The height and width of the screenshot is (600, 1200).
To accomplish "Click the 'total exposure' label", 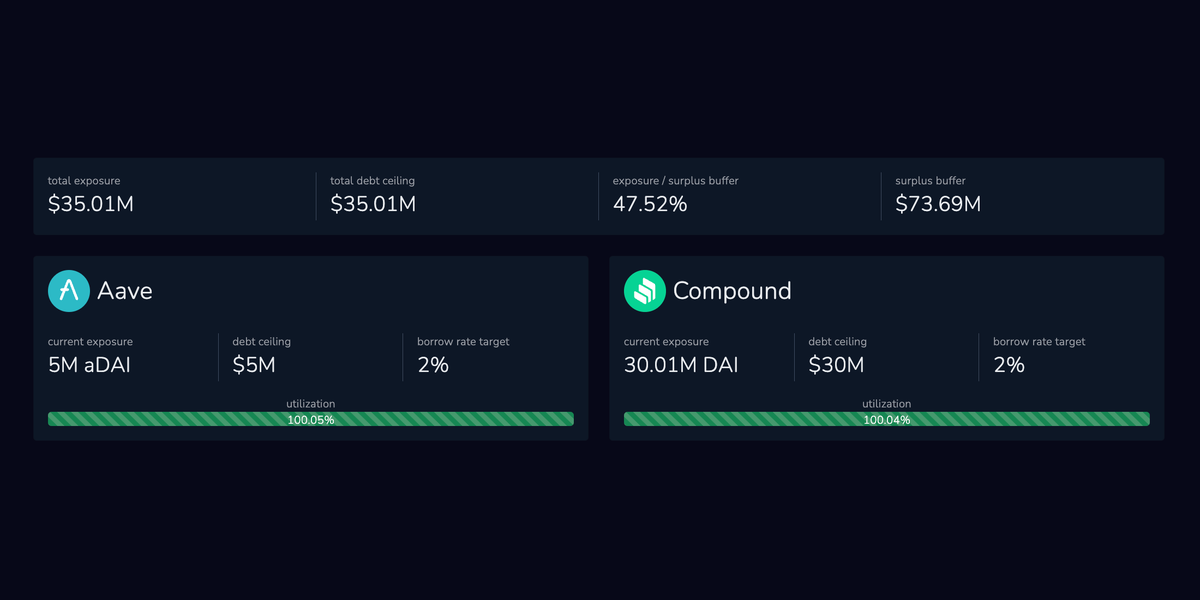I will [x=84, y=181].
